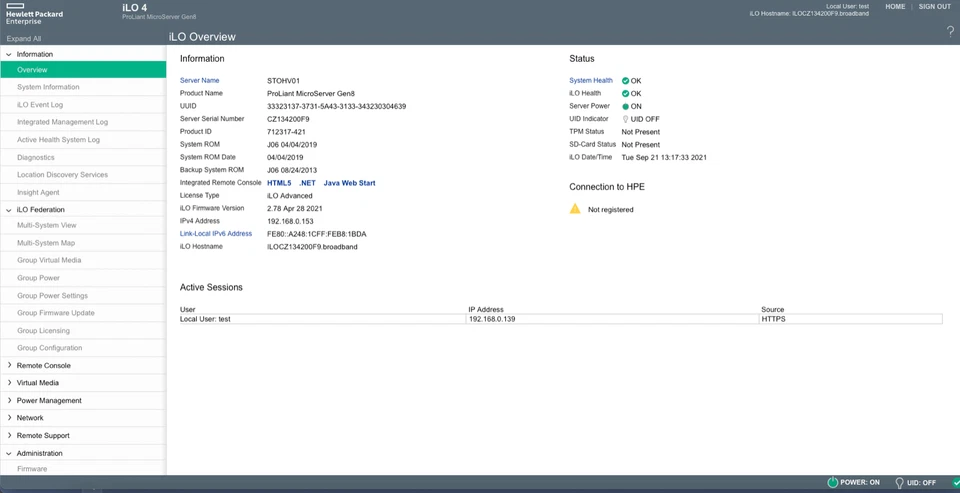Click the UID Indicator bulb icon
Screen dimensions: 960x493
click(625, 119)
